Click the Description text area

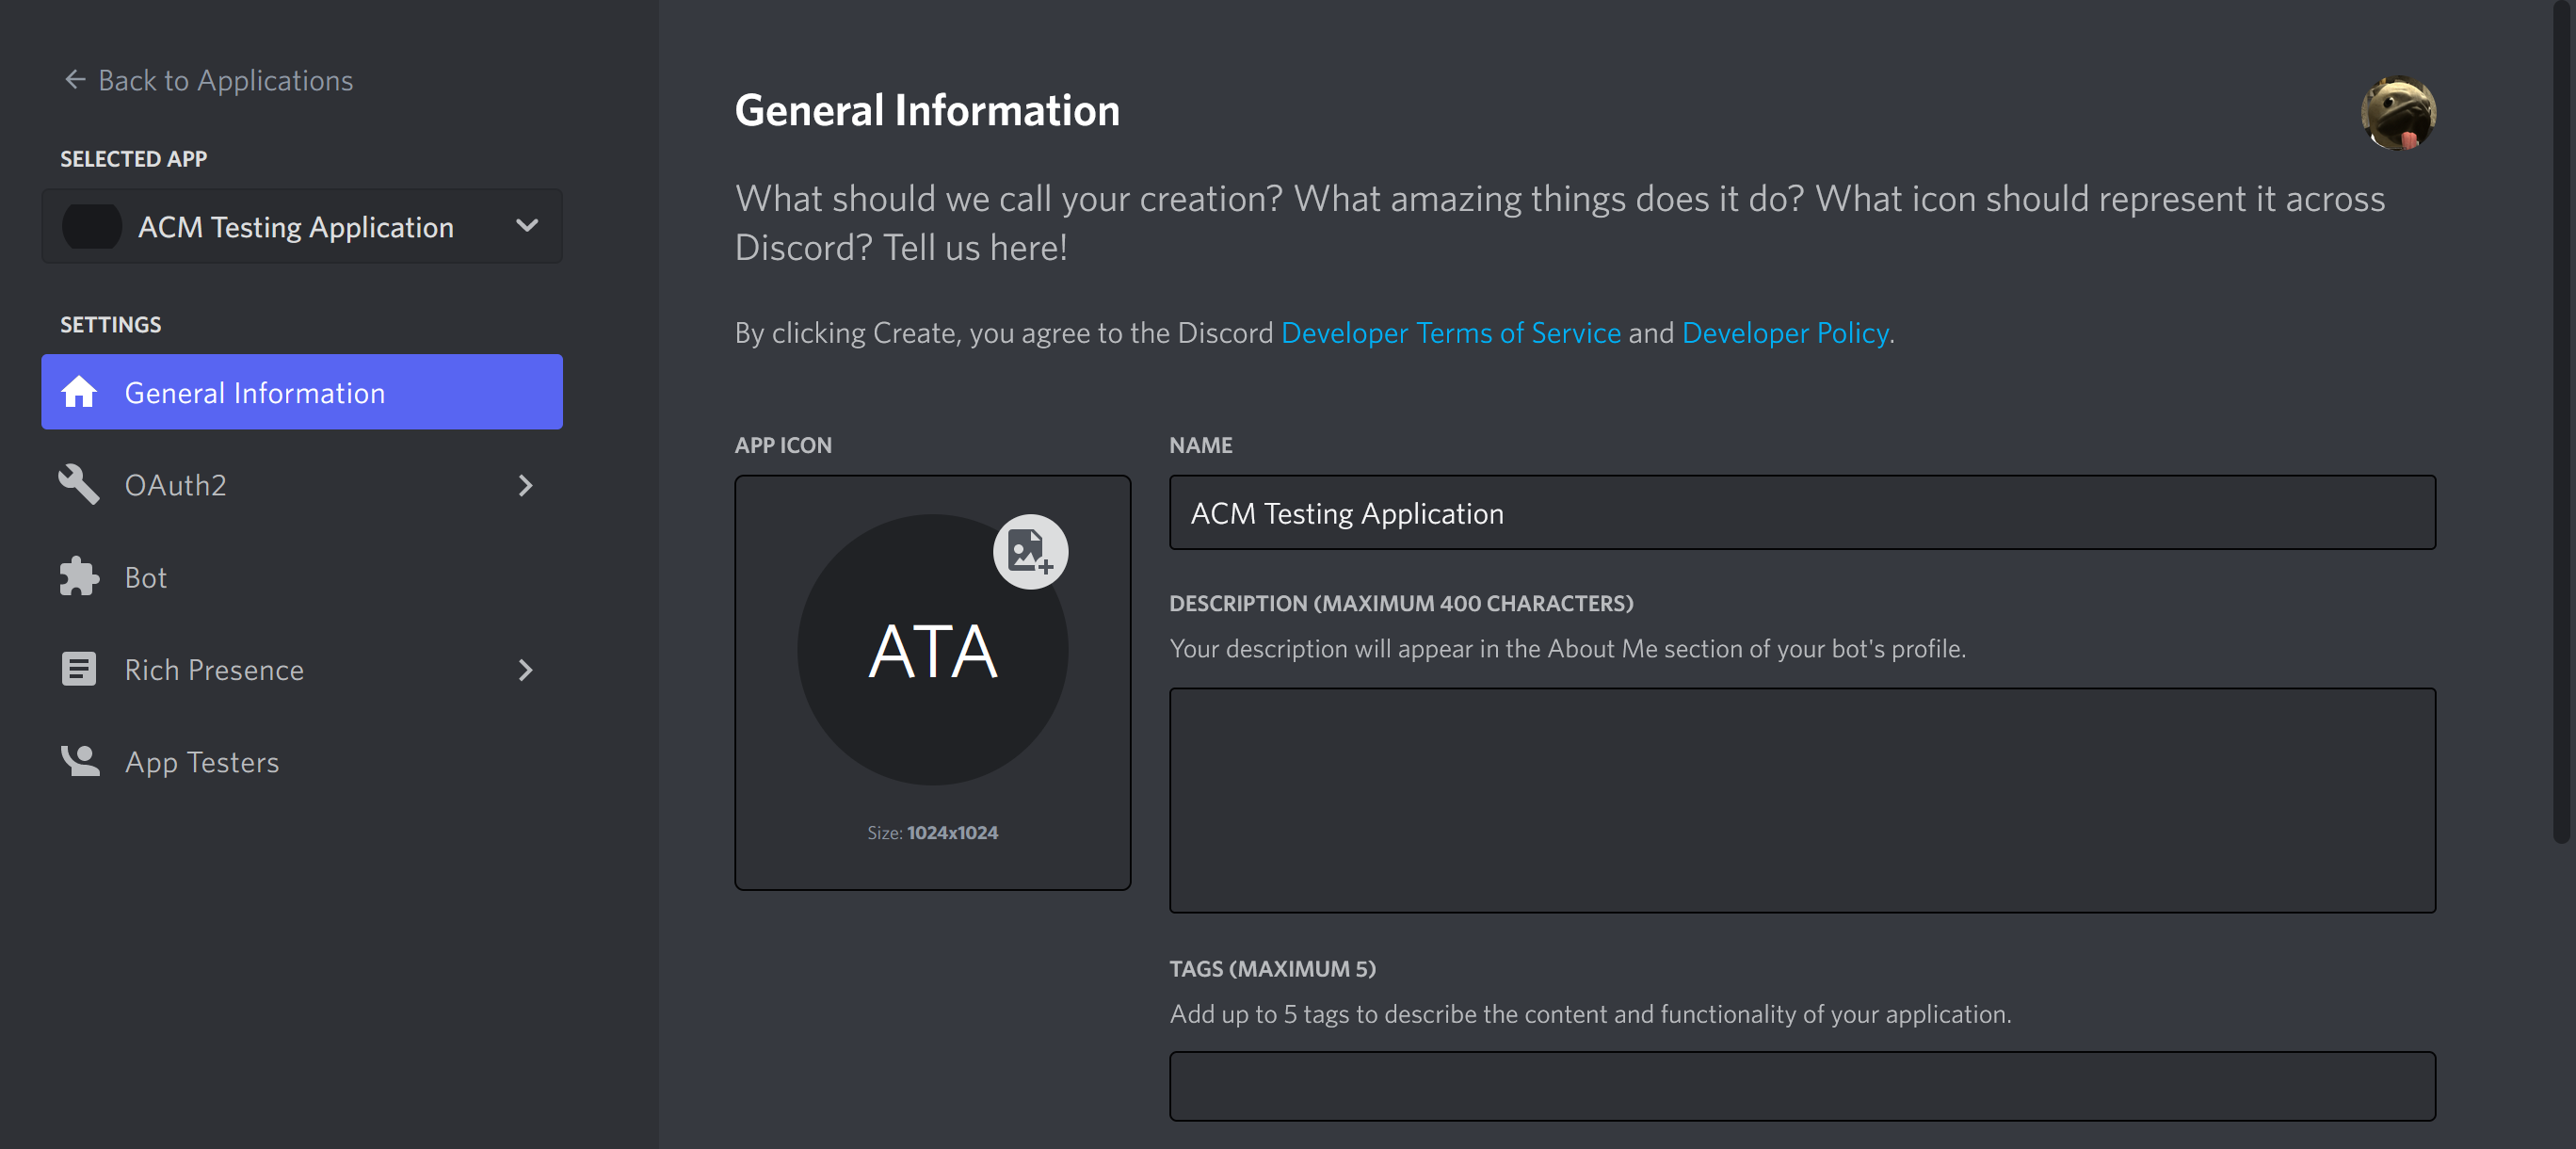[x=1801, y=800]
